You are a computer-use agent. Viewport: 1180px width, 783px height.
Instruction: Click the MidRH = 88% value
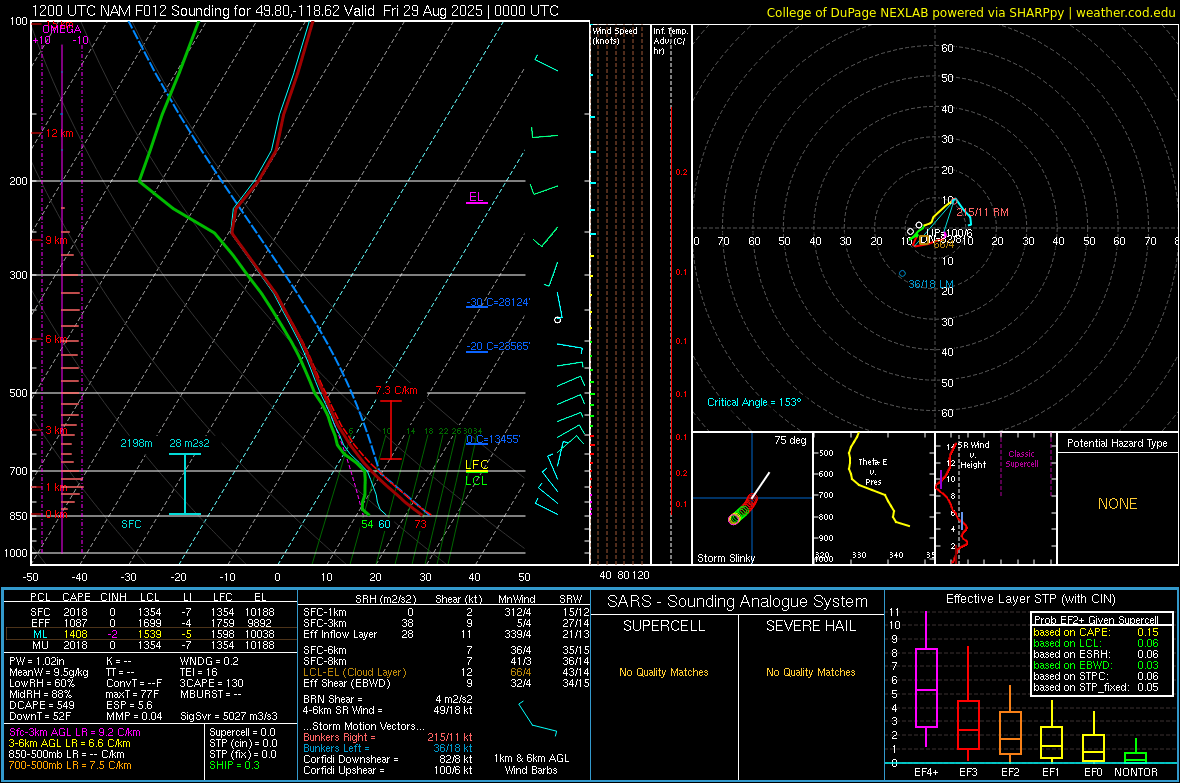(x=41, y=694)
